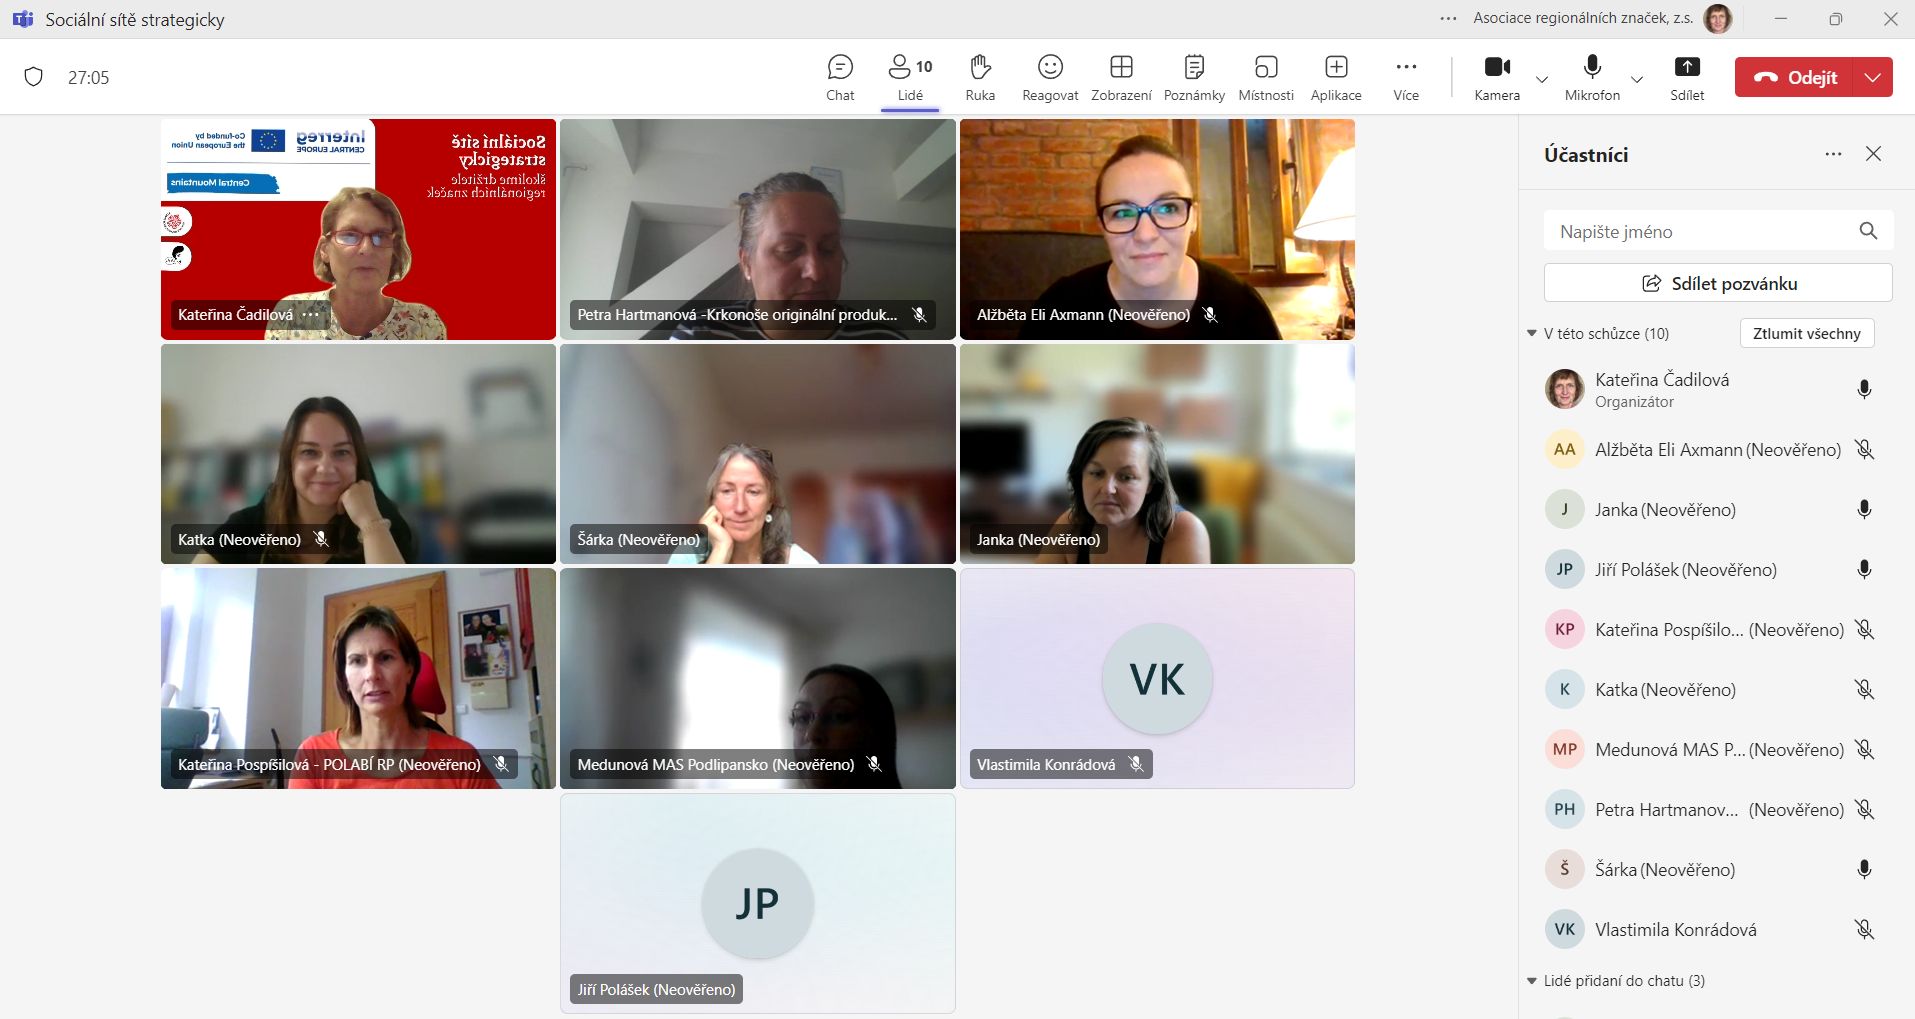1915x1019 pixels.
Task: Select Janka video tile
Action: pos(1157,454)
